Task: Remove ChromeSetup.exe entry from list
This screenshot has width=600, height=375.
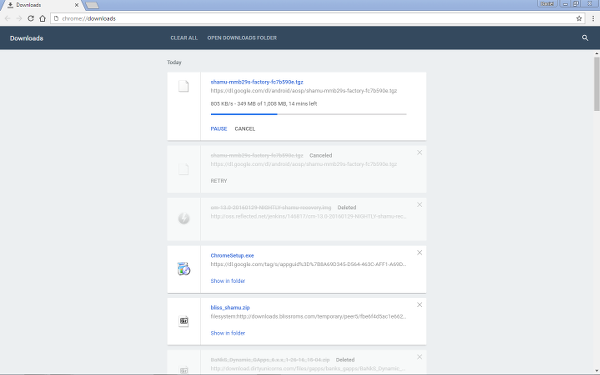Action: (x=419, y=253)
